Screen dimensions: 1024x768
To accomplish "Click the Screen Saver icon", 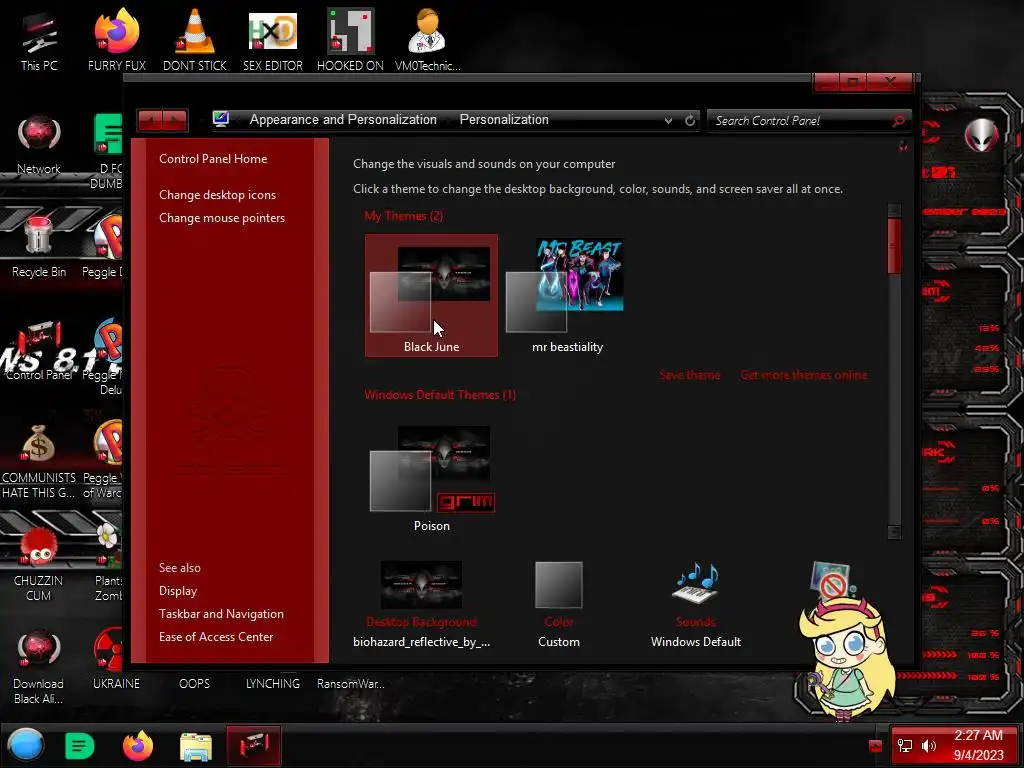I will pyautogui.click(x=831, y=581).
